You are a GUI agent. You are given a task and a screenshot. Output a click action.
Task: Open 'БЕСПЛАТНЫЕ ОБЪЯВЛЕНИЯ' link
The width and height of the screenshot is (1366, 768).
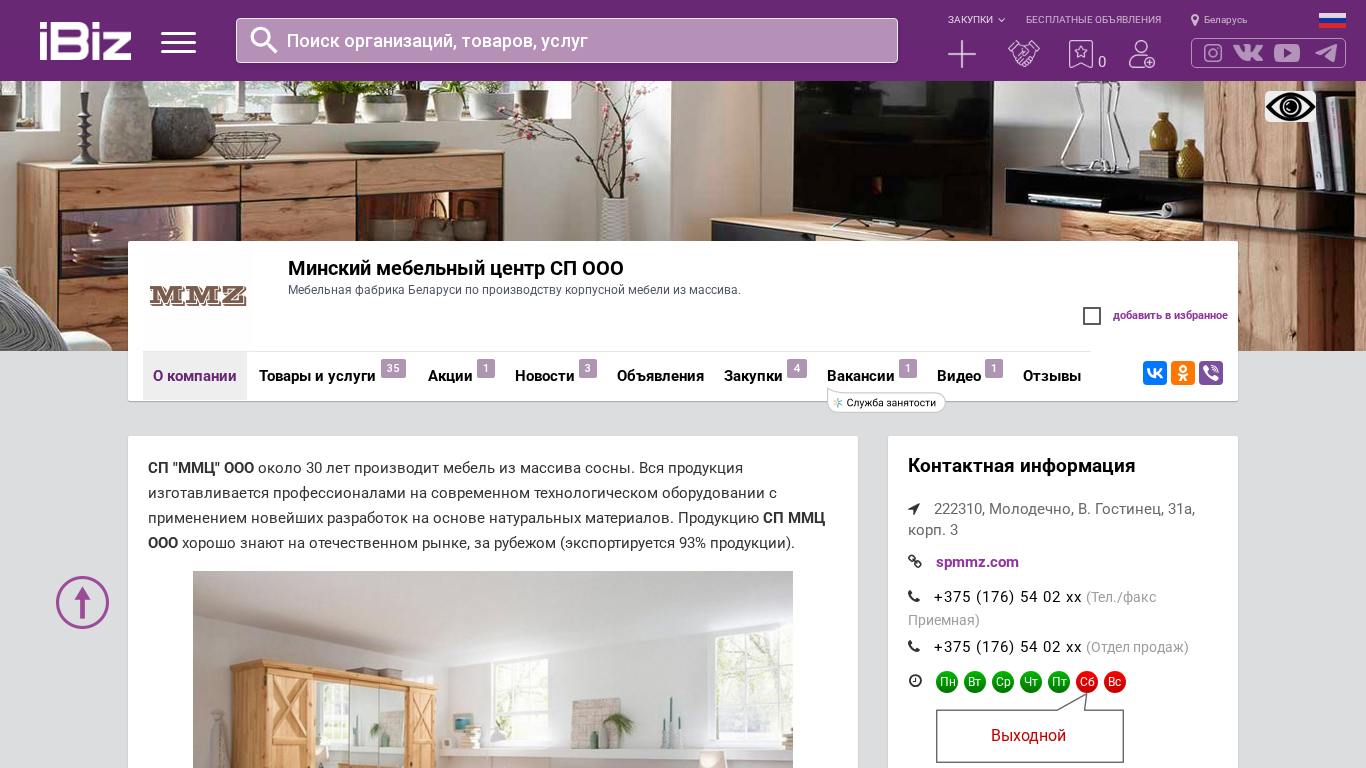tap(1093, 20)
